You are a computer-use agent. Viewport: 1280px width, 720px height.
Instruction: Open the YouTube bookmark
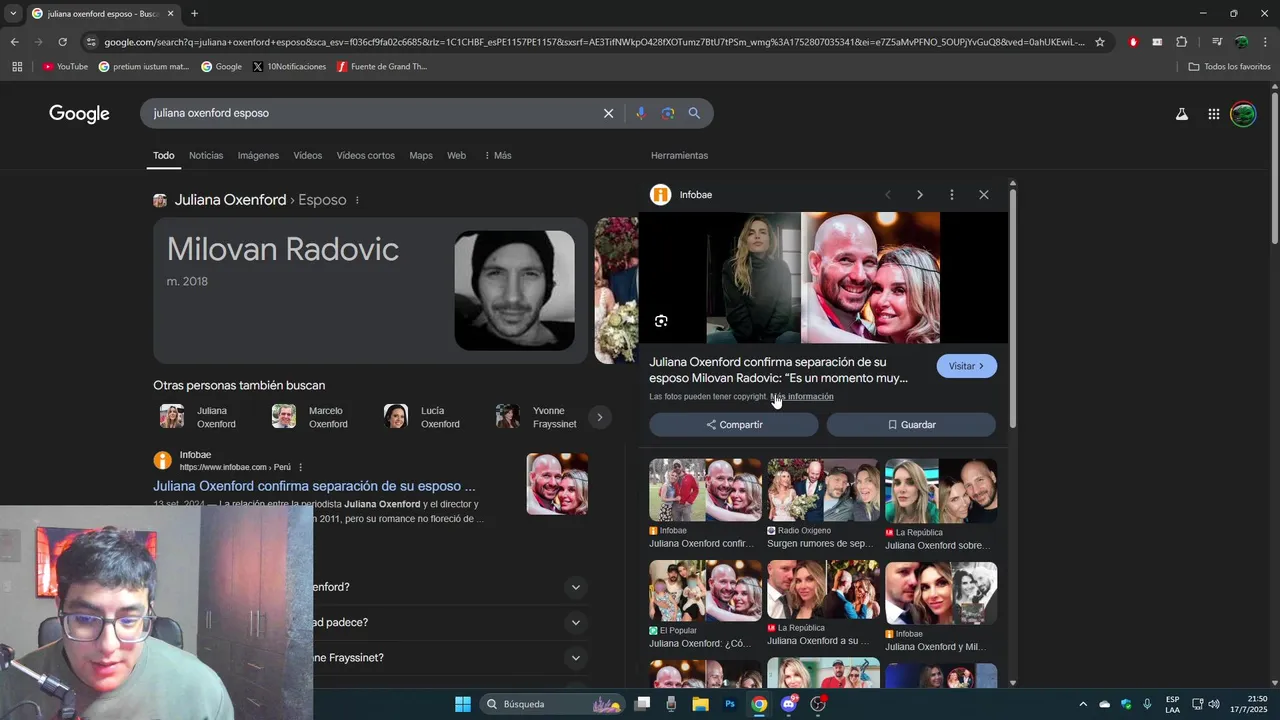click(x=65, y=67)
